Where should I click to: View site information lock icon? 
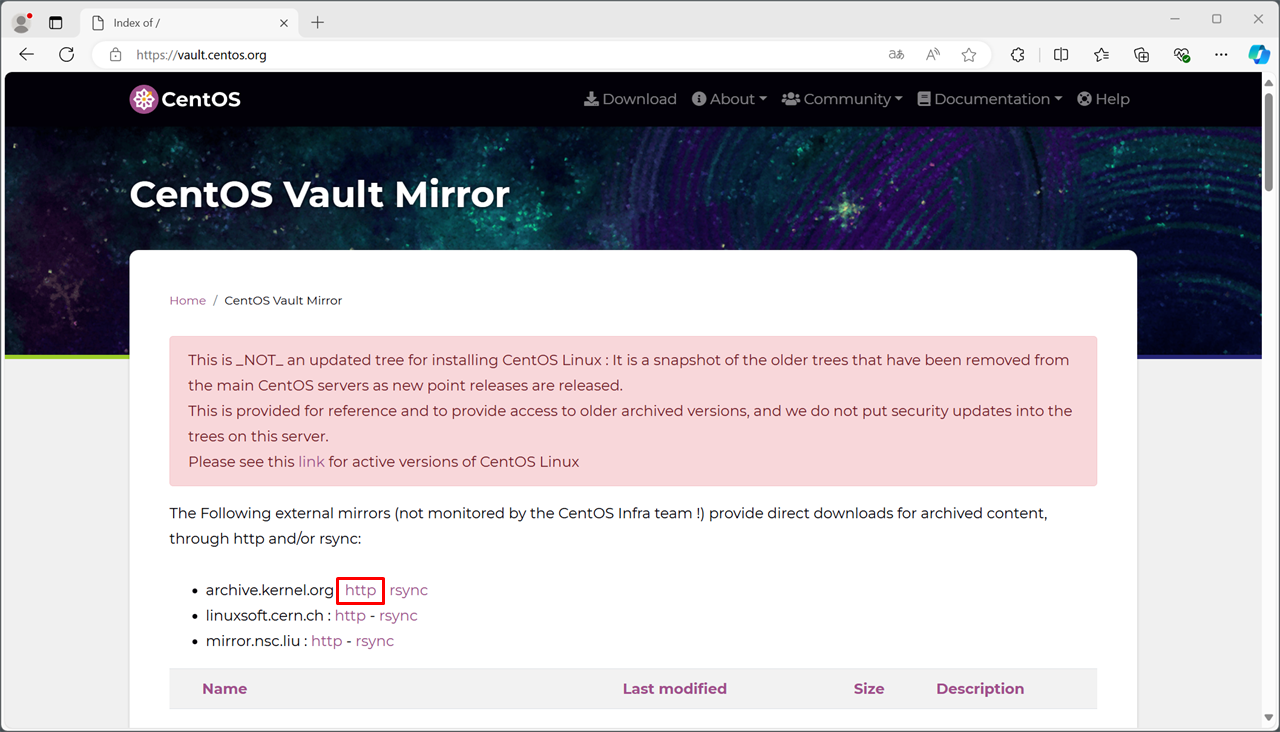click(x=116, y=55)
